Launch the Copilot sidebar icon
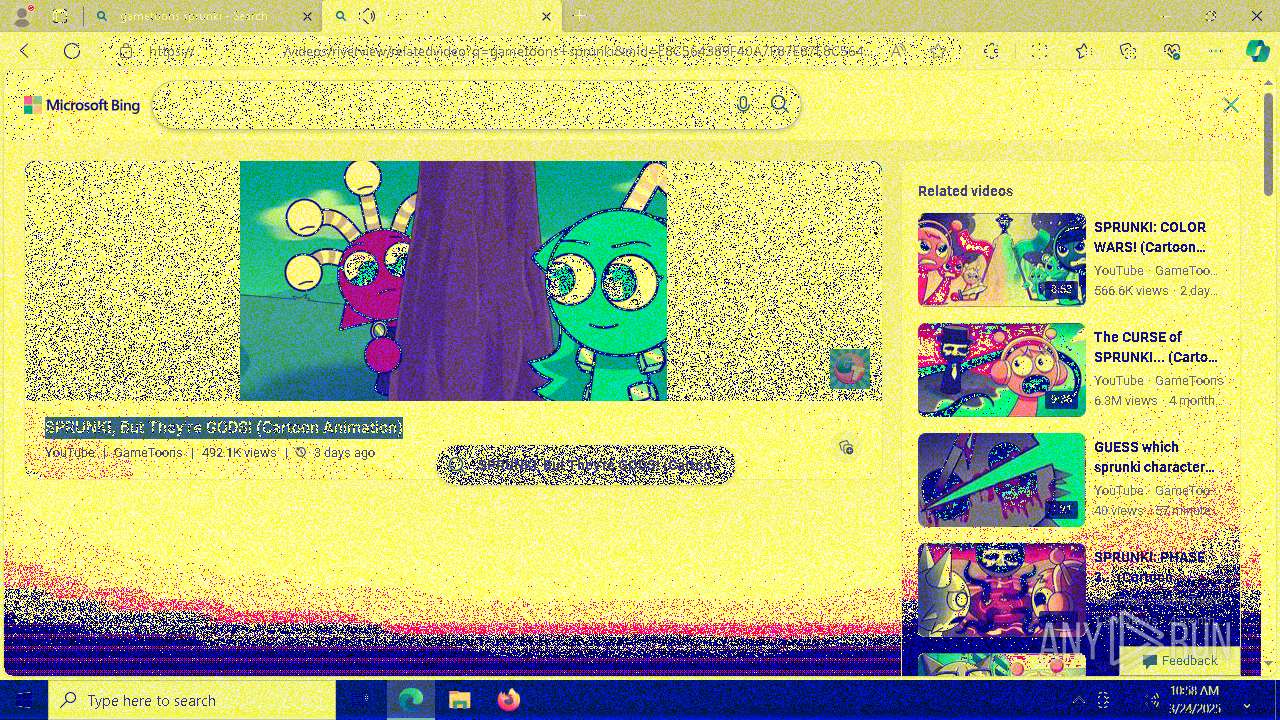Viewport: 1280px width, 720px height. 1257,51
